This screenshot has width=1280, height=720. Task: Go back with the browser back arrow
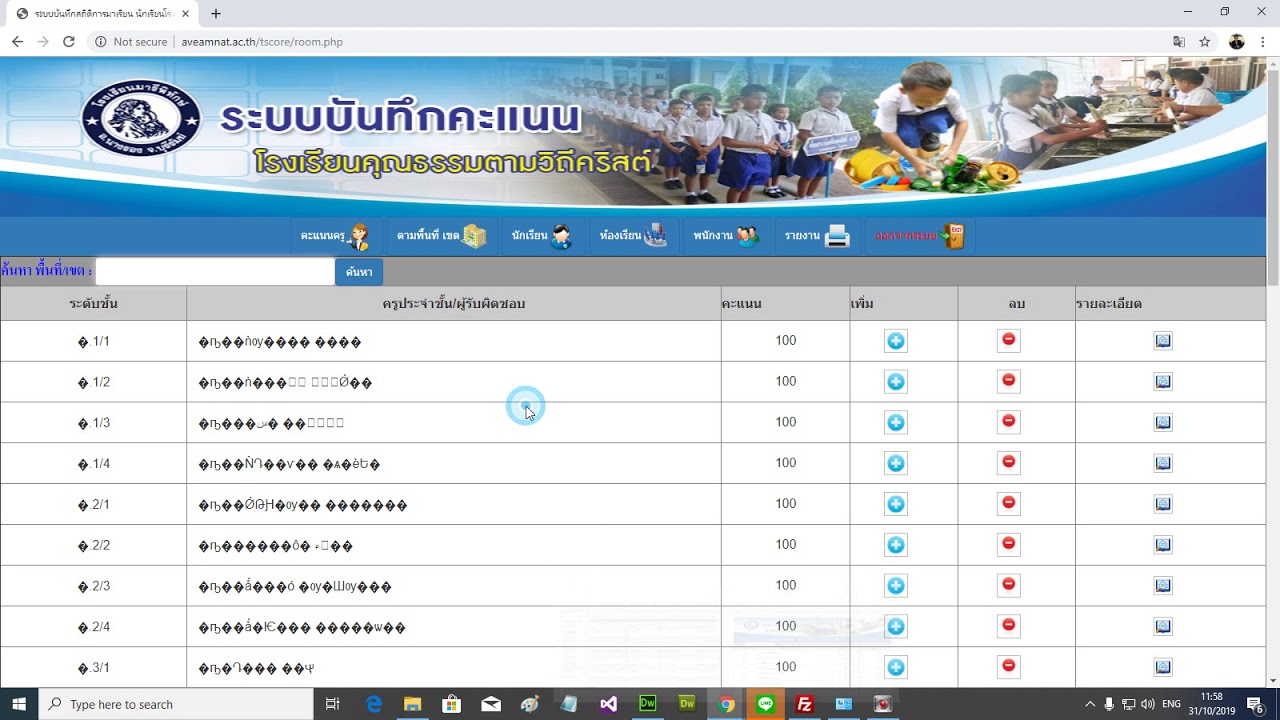pyautogui.click(x=17, y=42)
